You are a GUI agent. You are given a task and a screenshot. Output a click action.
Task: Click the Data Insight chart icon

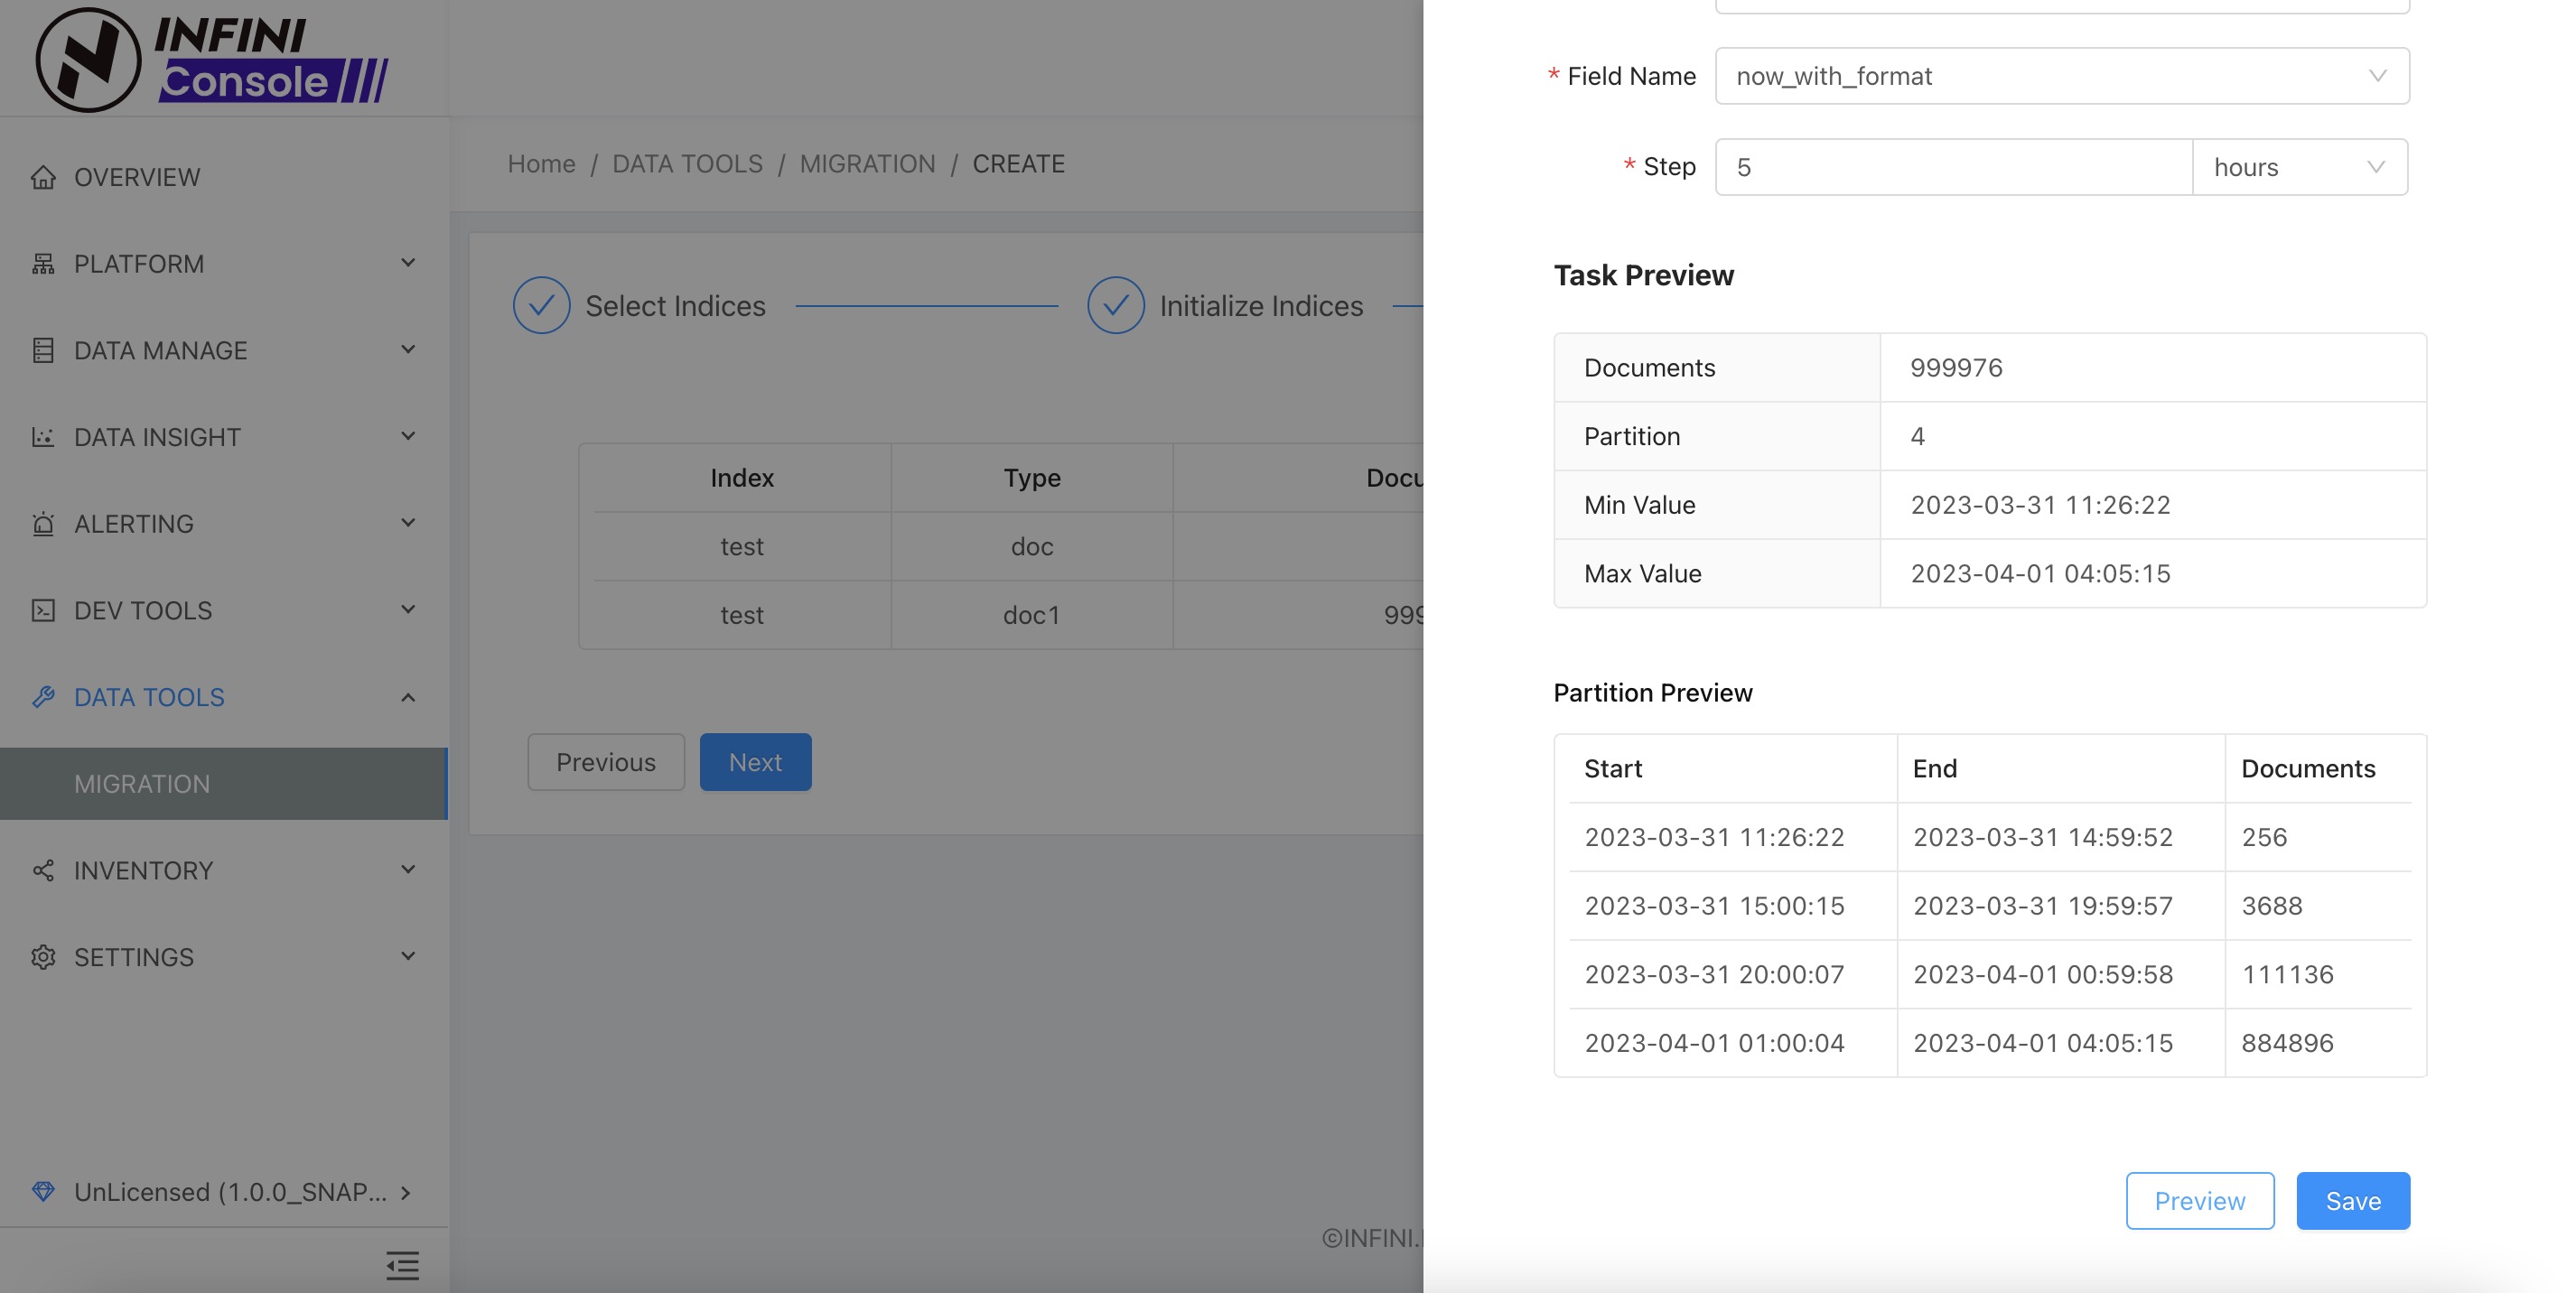43,437
